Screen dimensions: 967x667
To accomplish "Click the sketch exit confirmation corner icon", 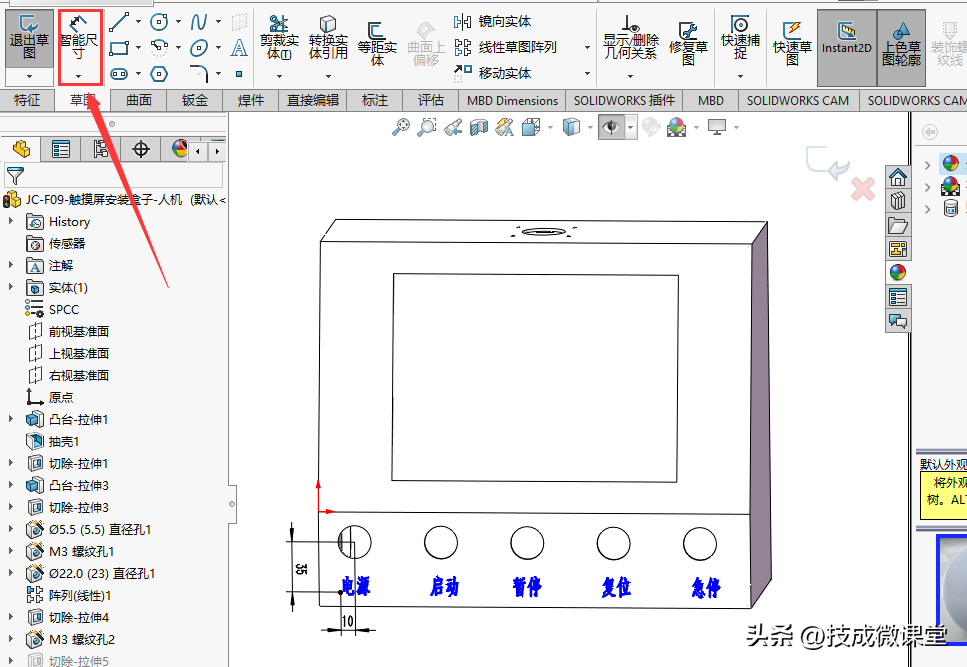I will click(x=828, y=163).
